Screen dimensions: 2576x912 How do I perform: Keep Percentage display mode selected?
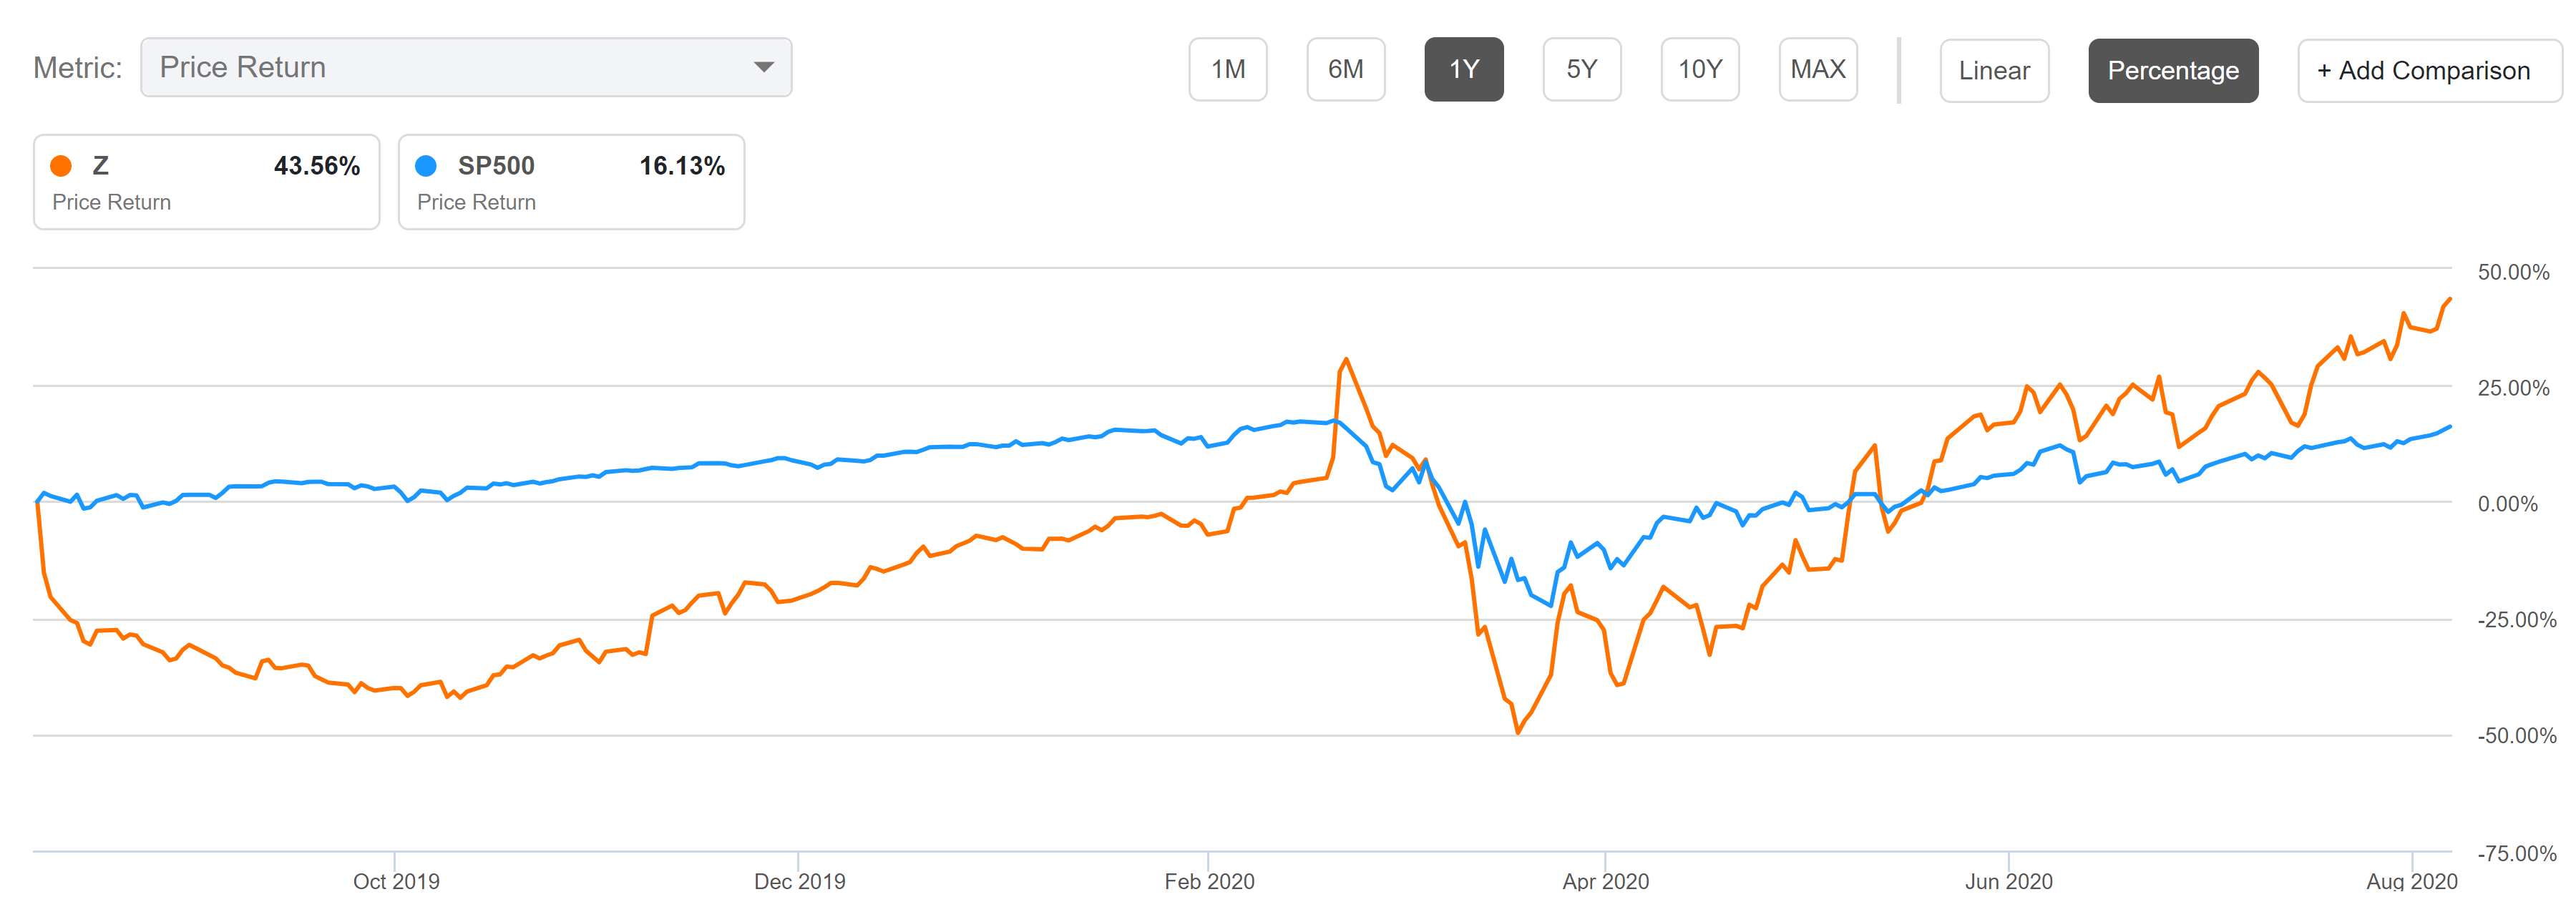(2173, 70)
